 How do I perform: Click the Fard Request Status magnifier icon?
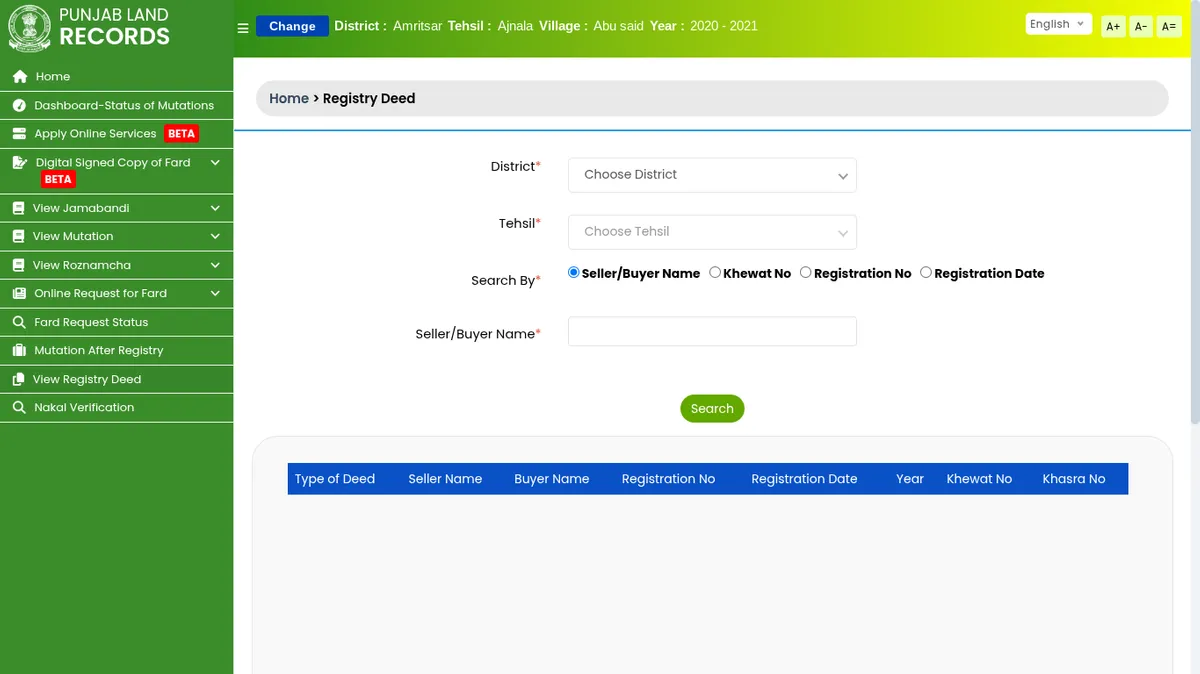tap(19, 323)
